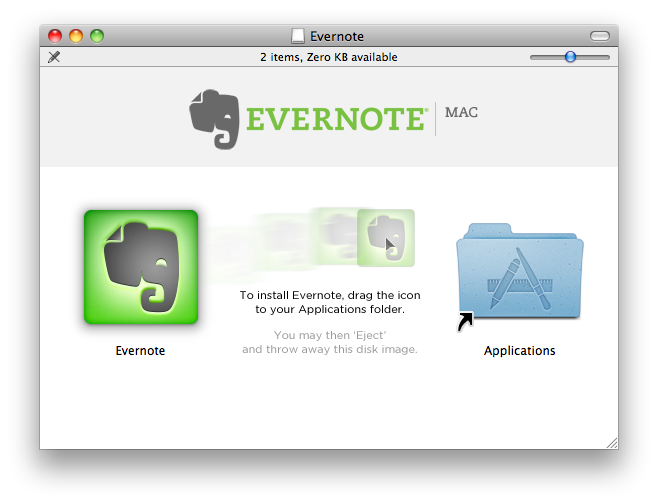
Task: Click the left end of icon size slider
Action: coord(534,57)
